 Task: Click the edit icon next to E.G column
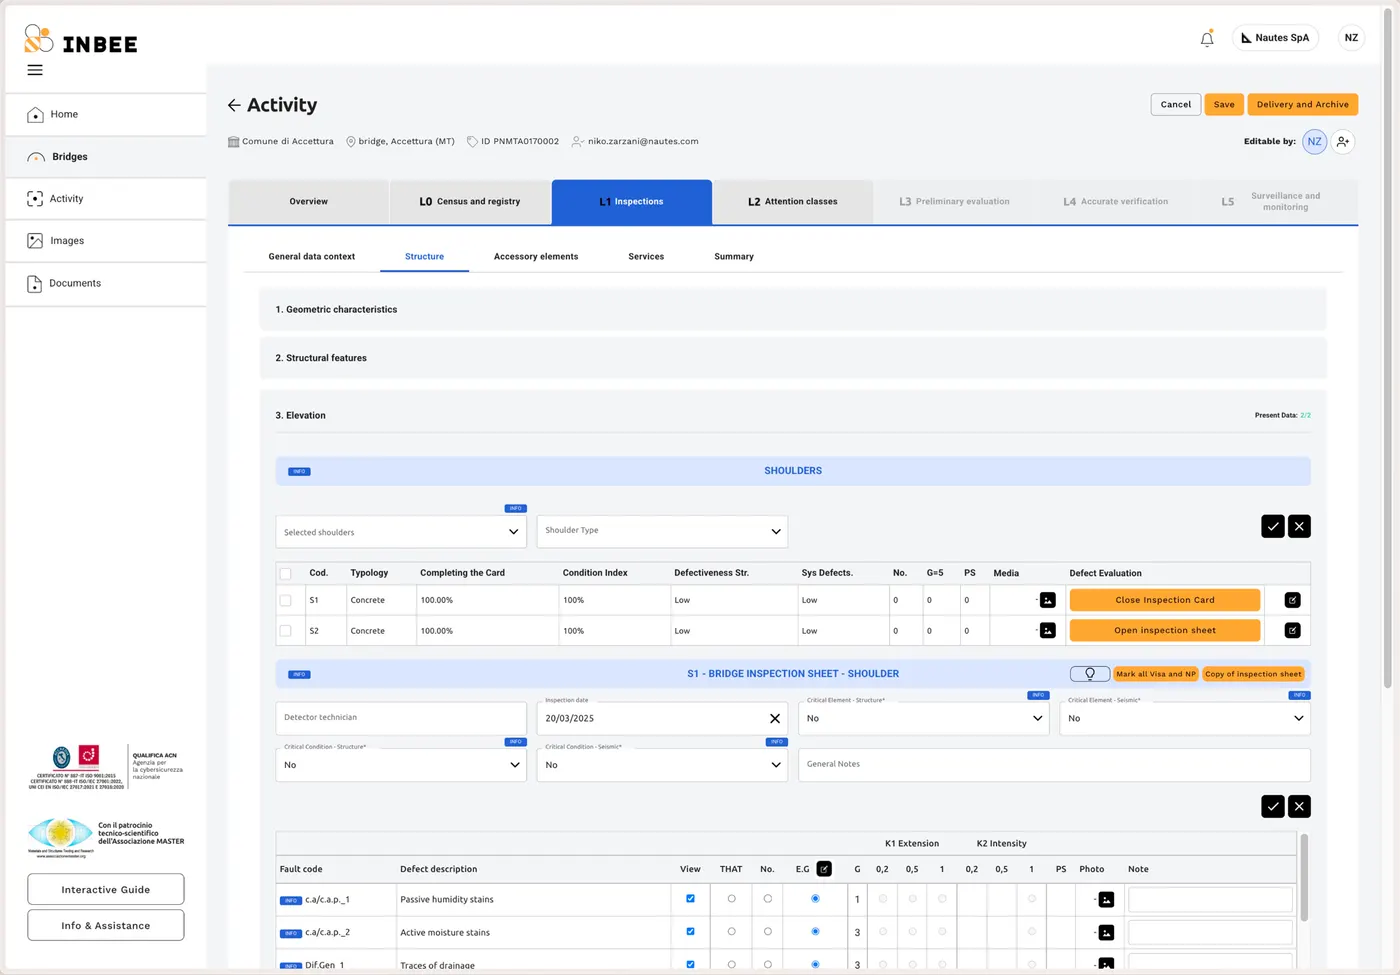pos(824,869)
